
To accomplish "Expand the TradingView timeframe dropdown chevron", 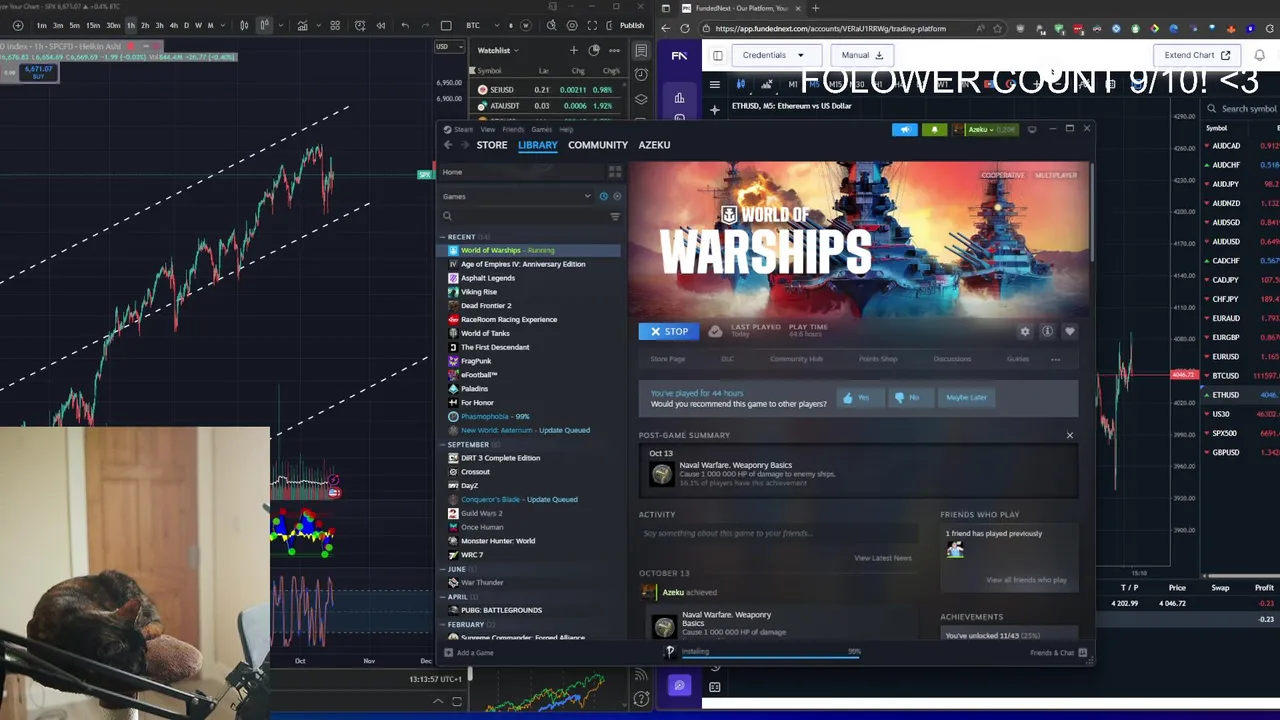I will tap(223, 25).
